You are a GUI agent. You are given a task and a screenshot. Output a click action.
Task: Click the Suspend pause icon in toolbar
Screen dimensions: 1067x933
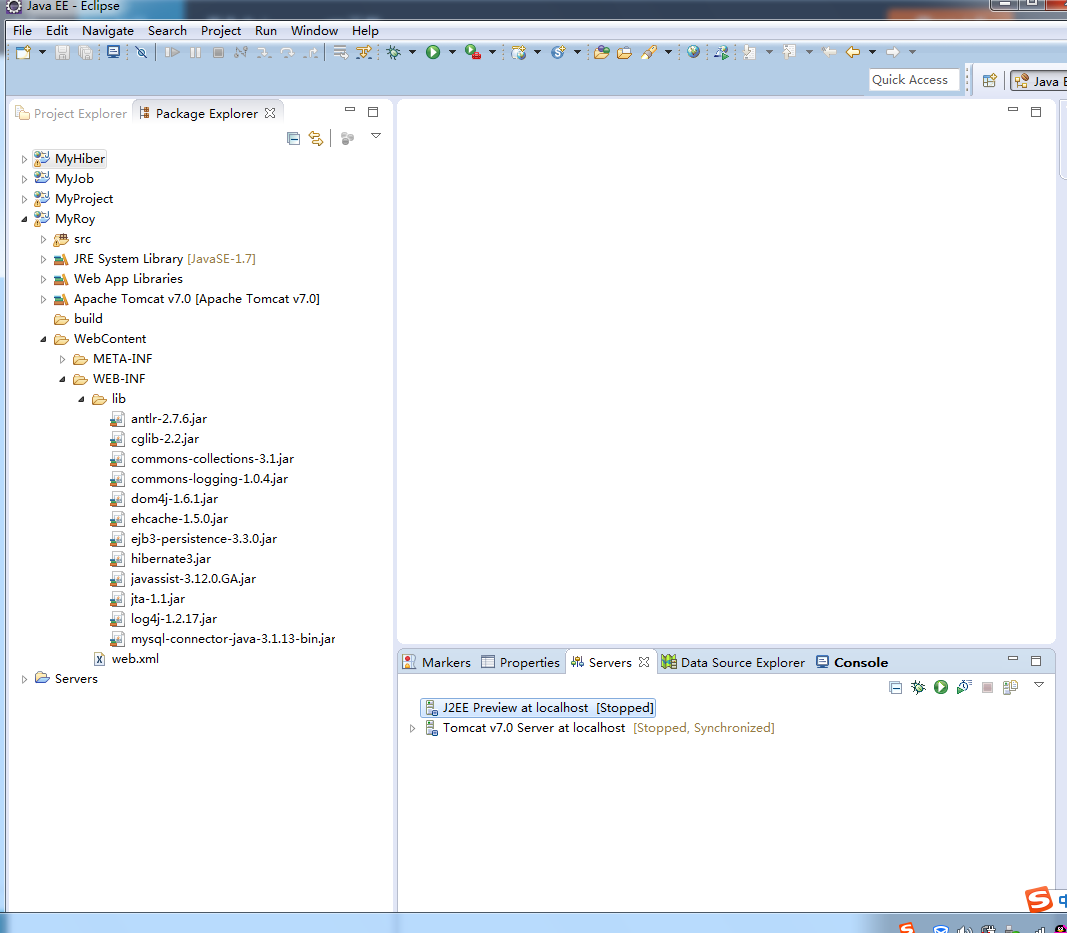point(195,52)
